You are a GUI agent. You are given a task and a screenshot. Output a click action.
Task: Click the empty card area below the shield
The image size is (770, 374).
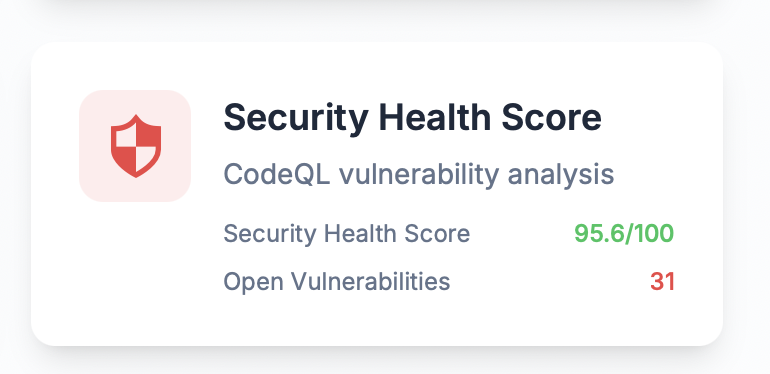pyautogui.click(x=135, y=270)
